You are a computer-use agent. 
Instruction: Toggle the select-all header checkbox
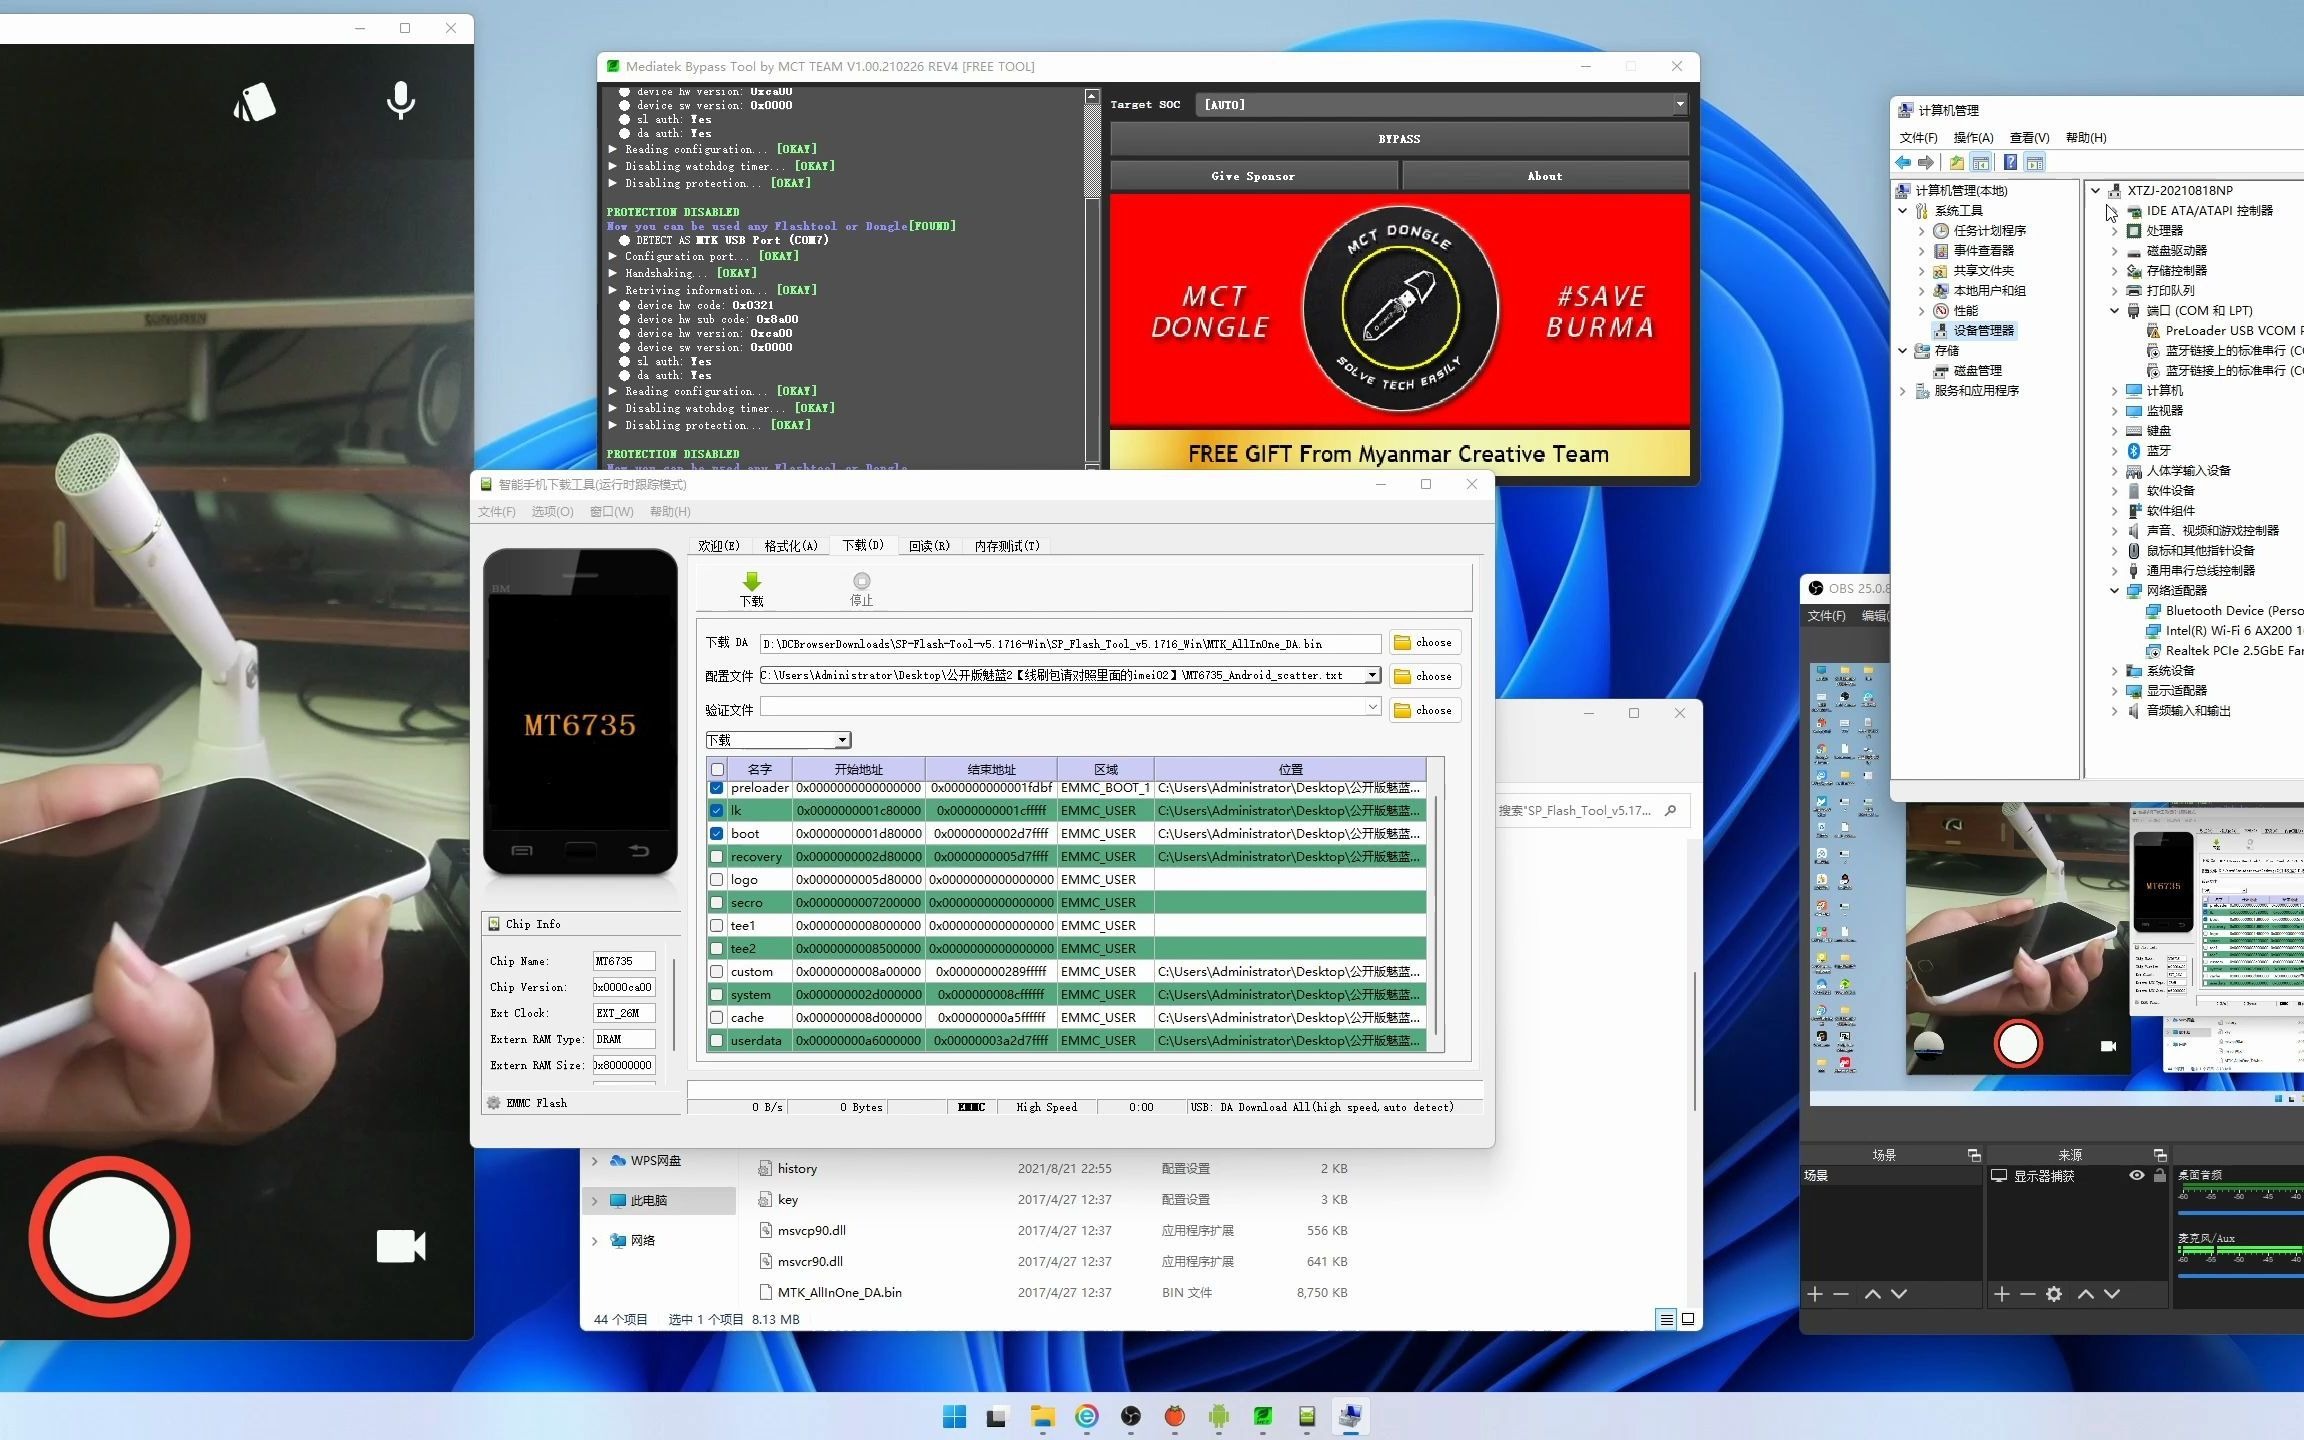tap(717, 769)
